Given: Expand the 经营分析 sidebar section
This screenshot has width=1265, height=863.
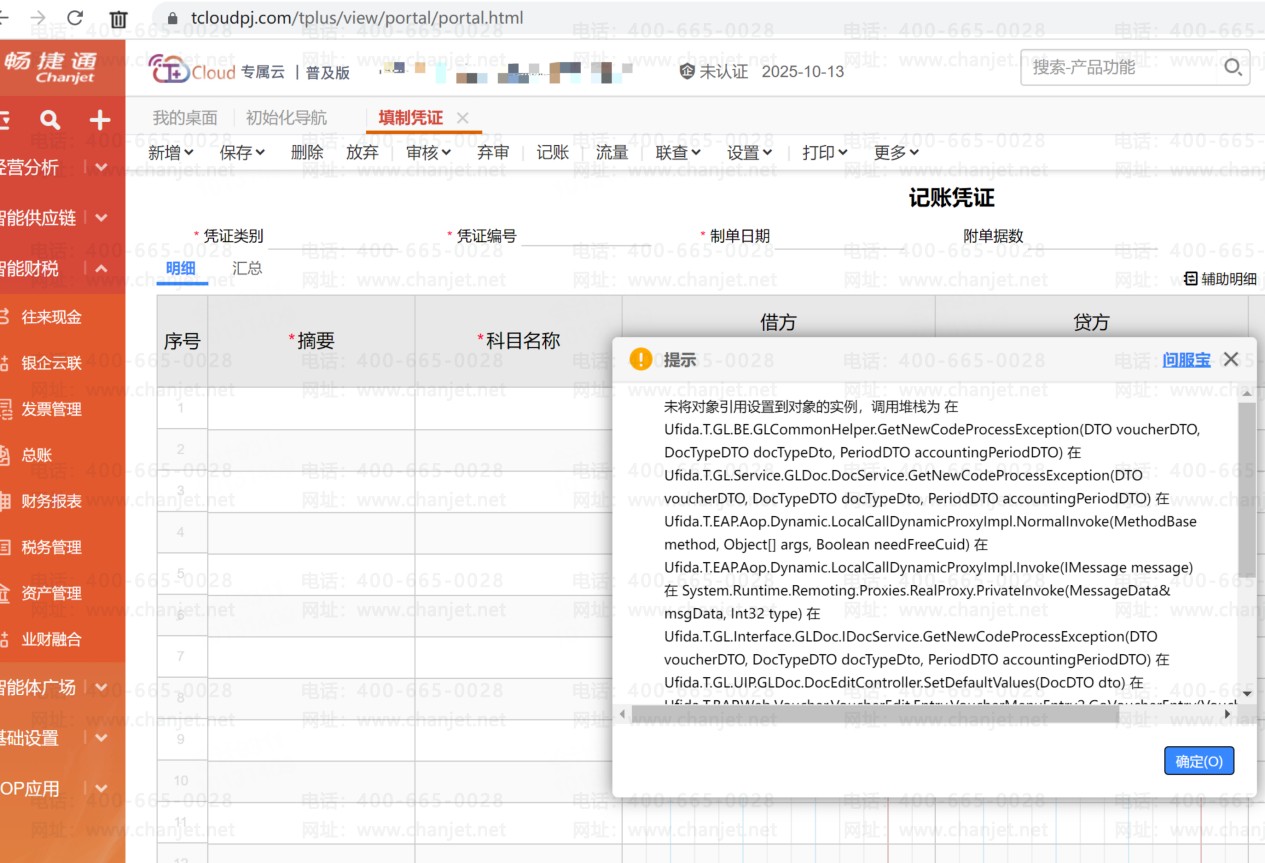Looking at the screenshot, I should [x=101, y=167].
